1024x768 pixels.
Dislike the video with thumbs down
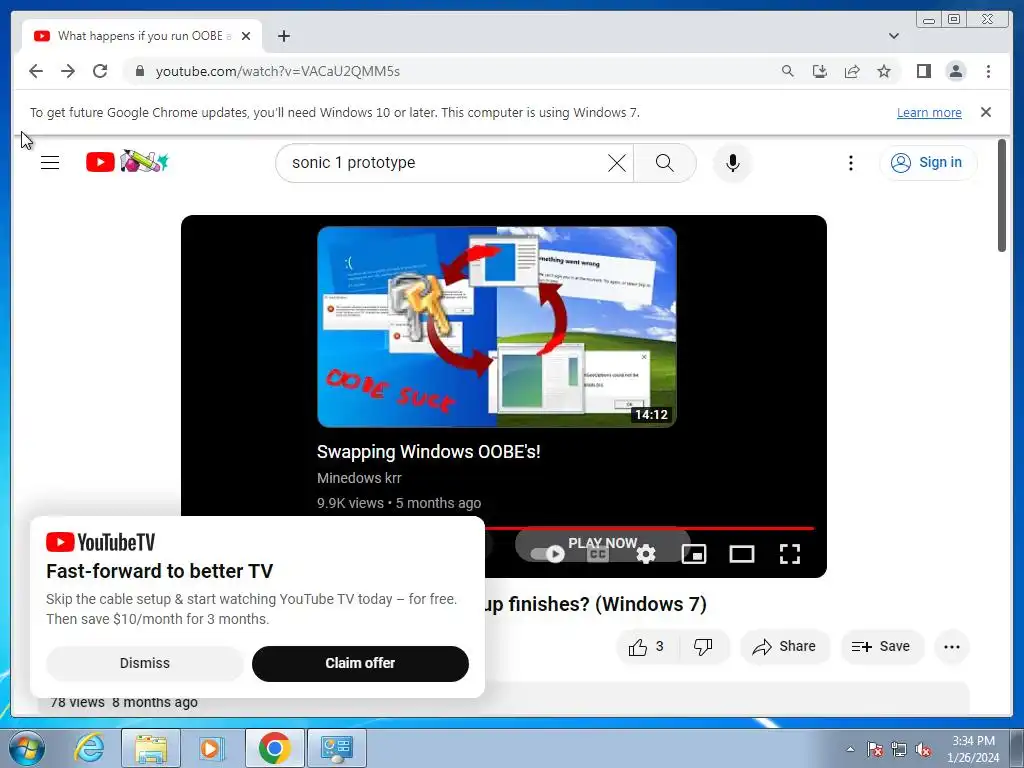coord(703,647)
